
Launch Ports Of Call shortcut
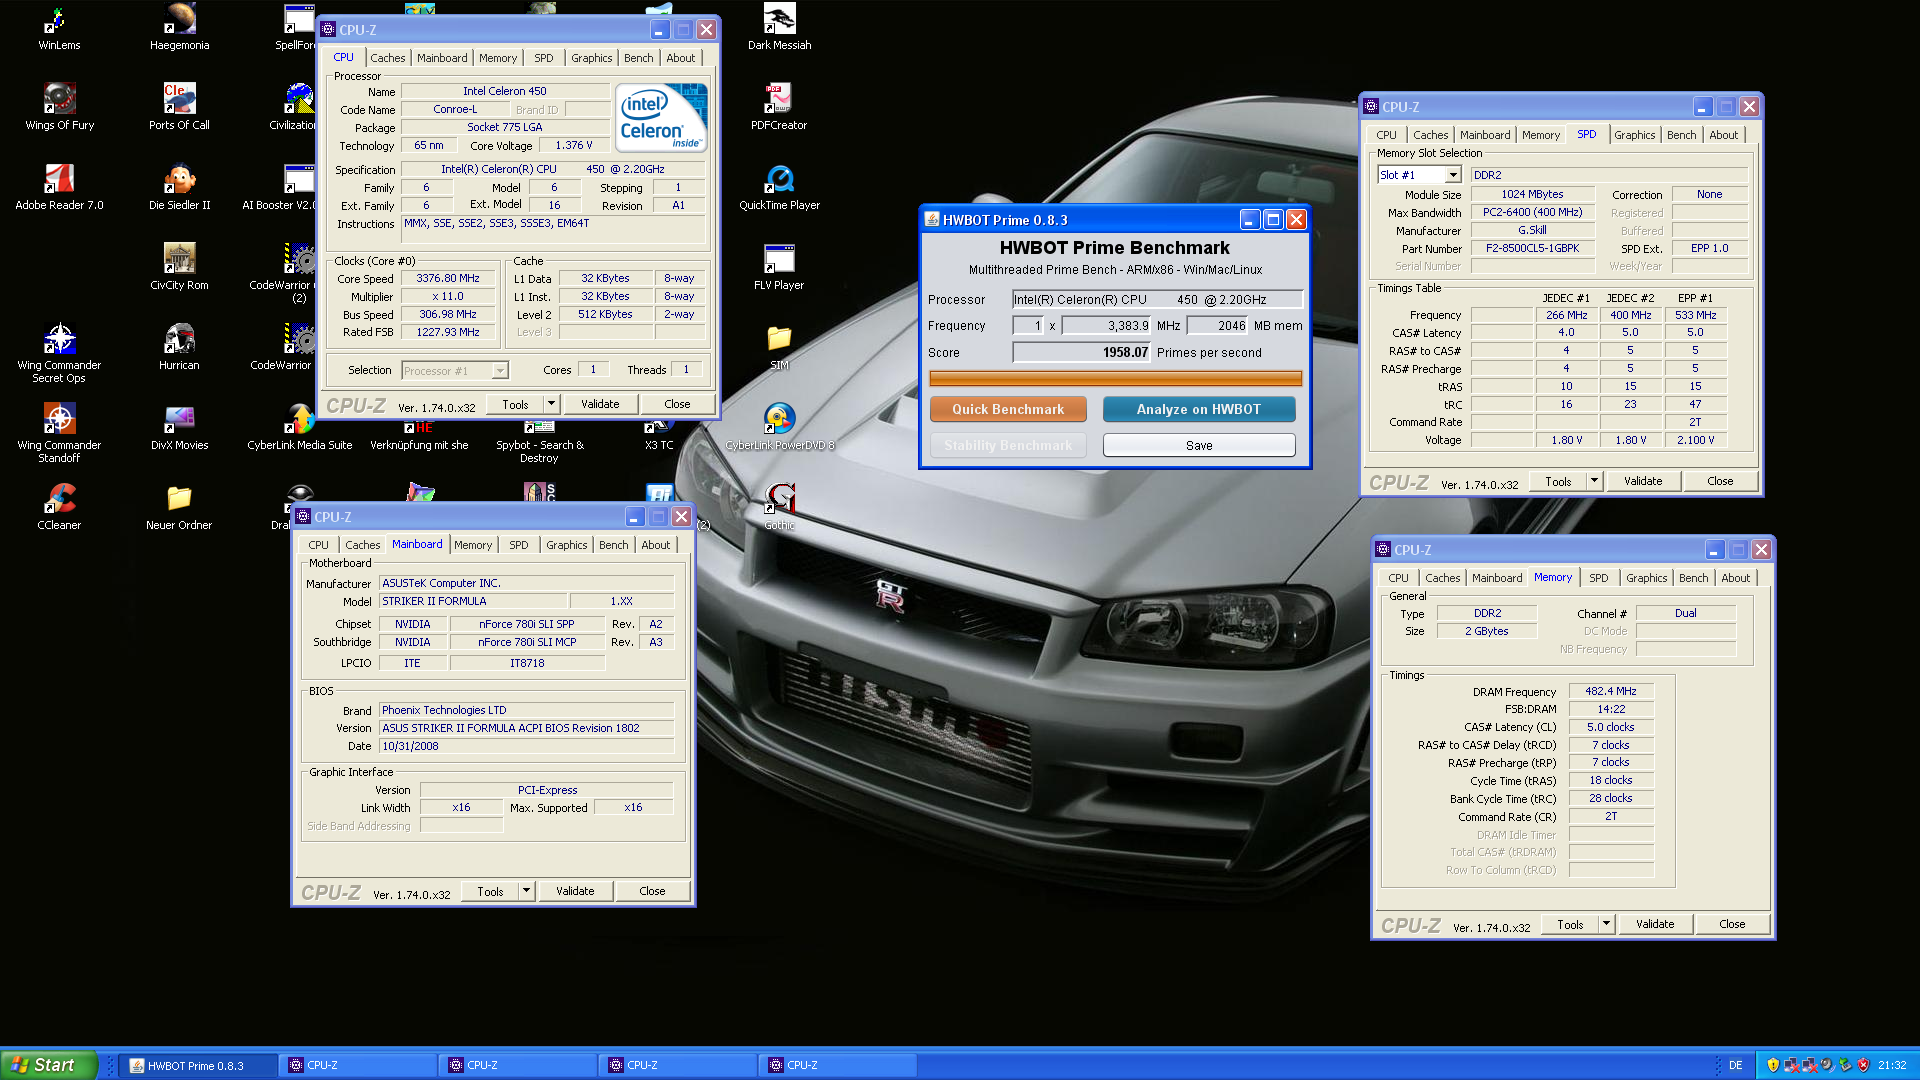[x=180, y=107]
